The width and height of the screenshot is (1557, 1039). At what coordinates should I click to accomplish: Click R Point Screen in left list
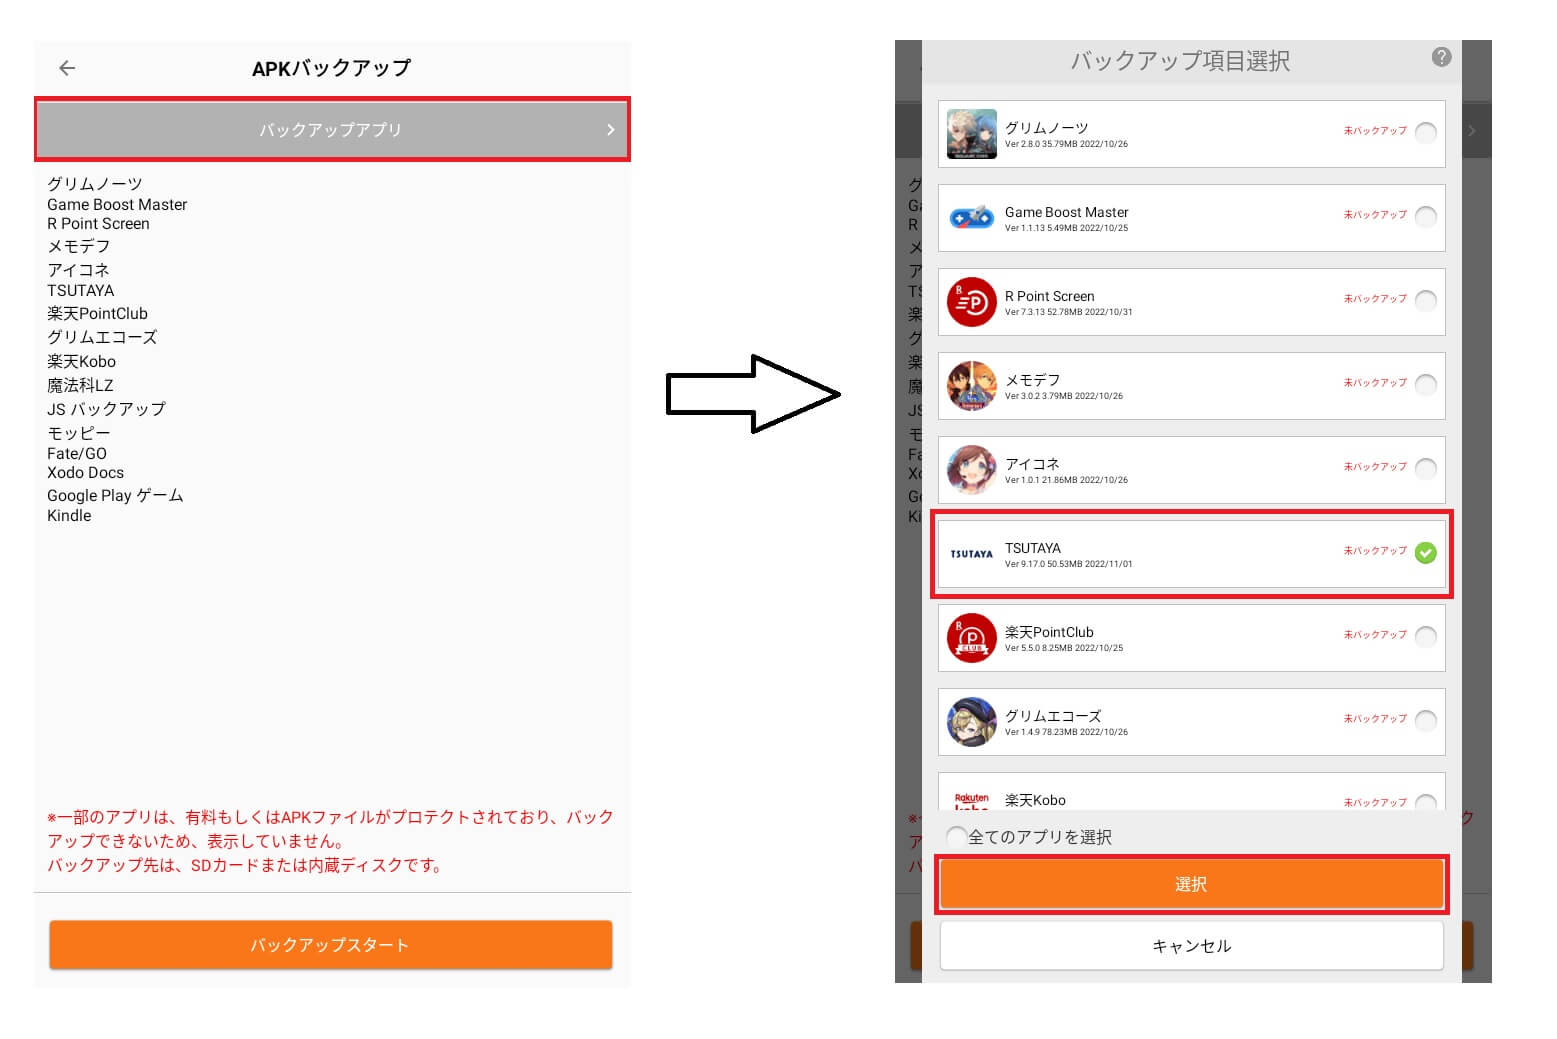[x=98, y=224]
